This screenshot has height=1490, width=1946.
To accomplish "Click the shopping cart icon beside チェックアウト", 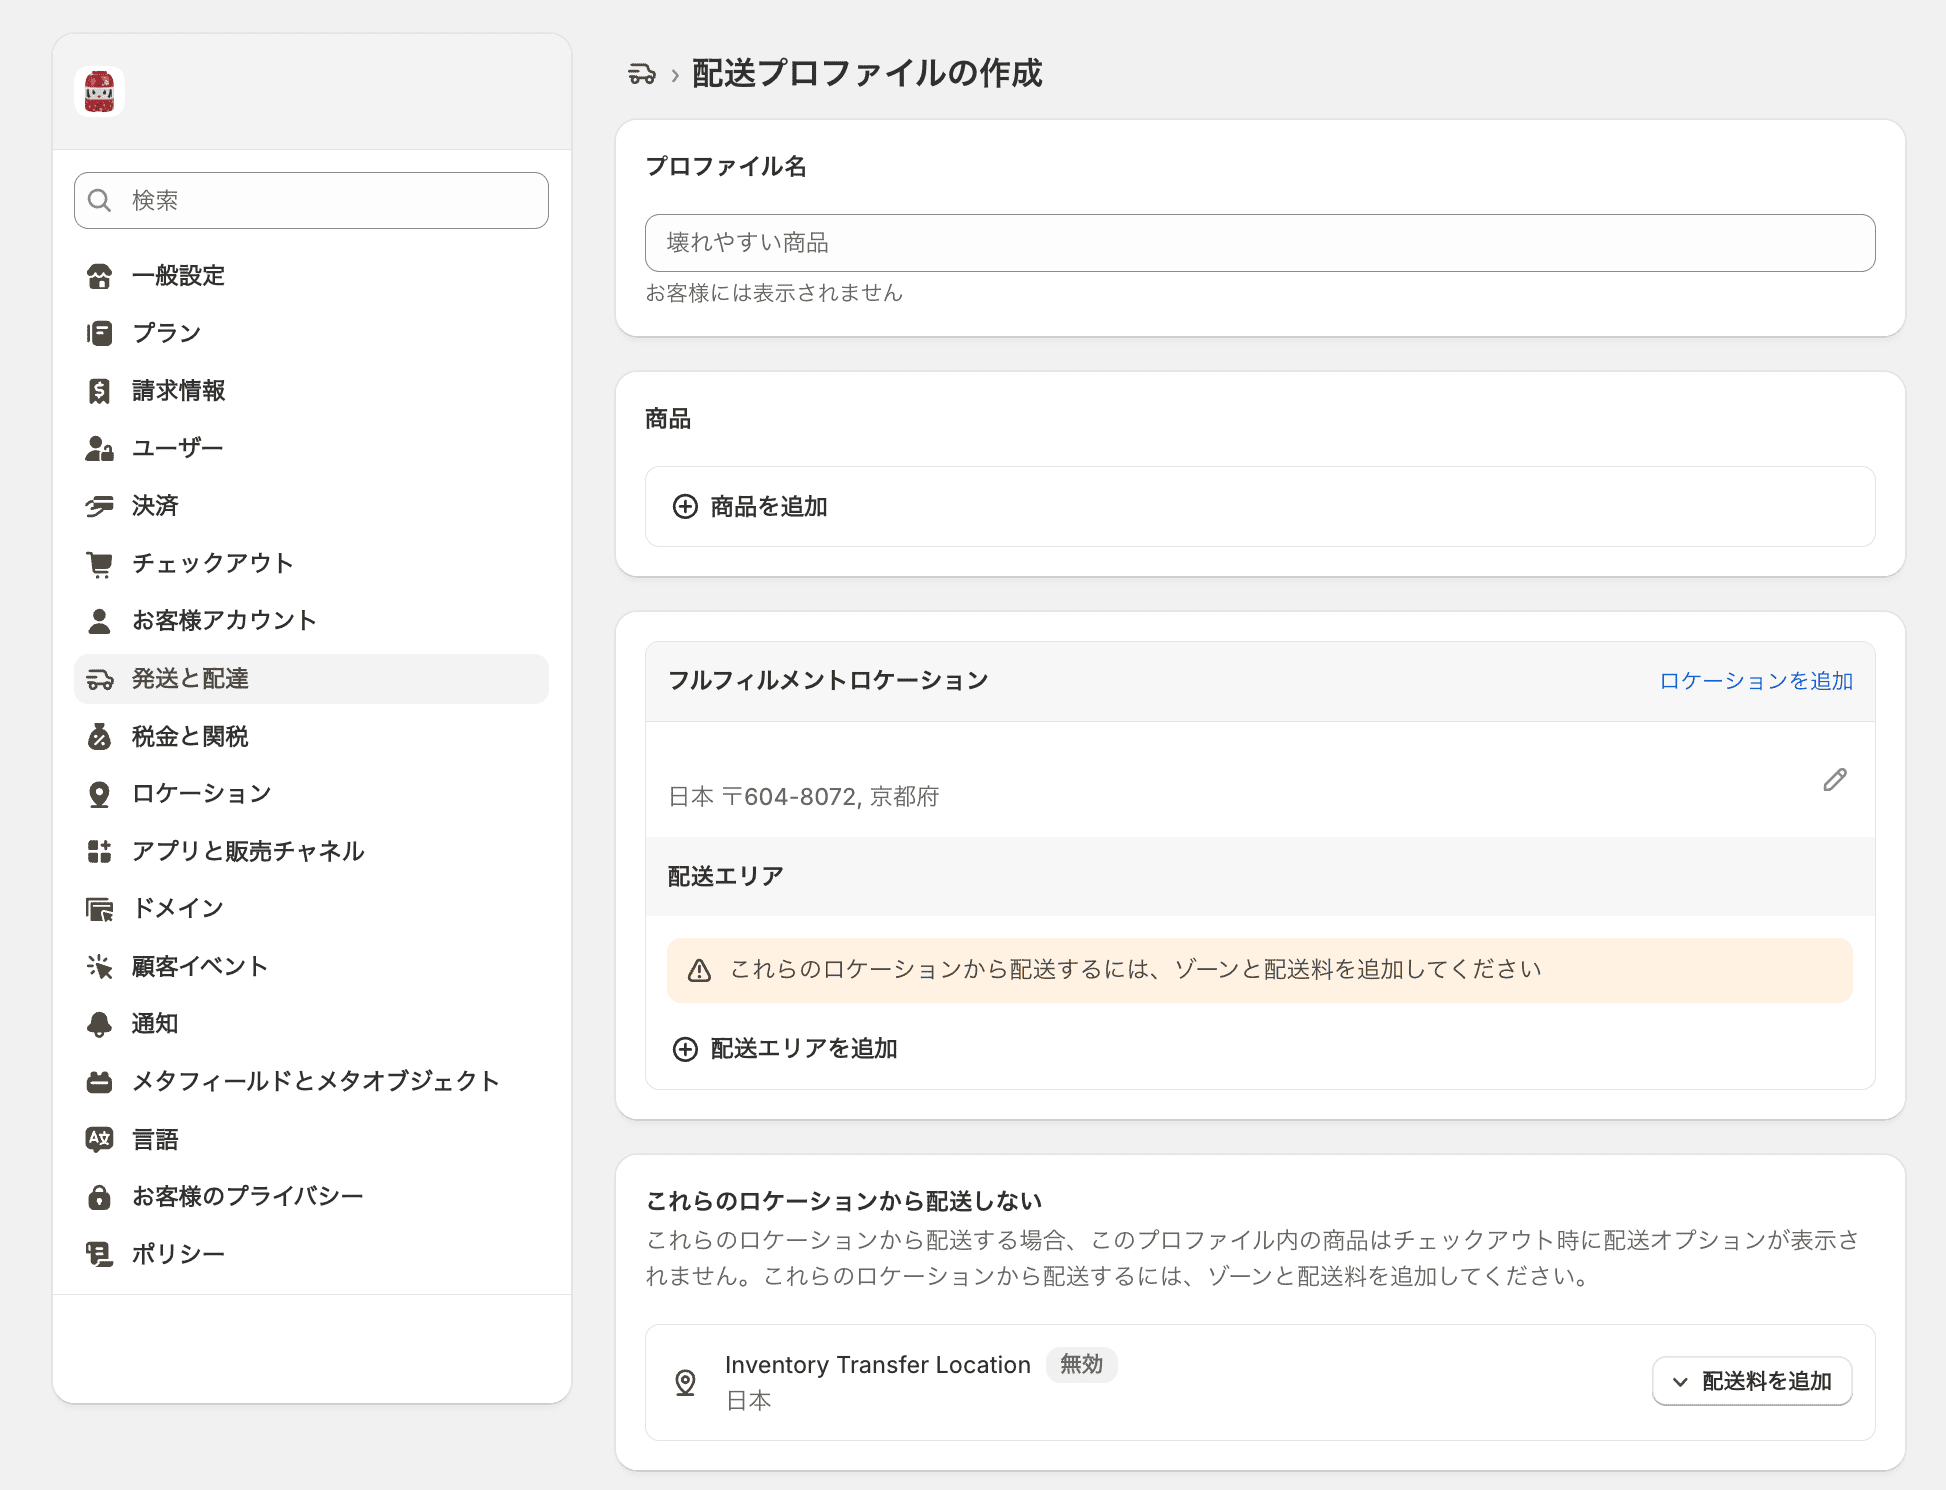I will point(100,563).
